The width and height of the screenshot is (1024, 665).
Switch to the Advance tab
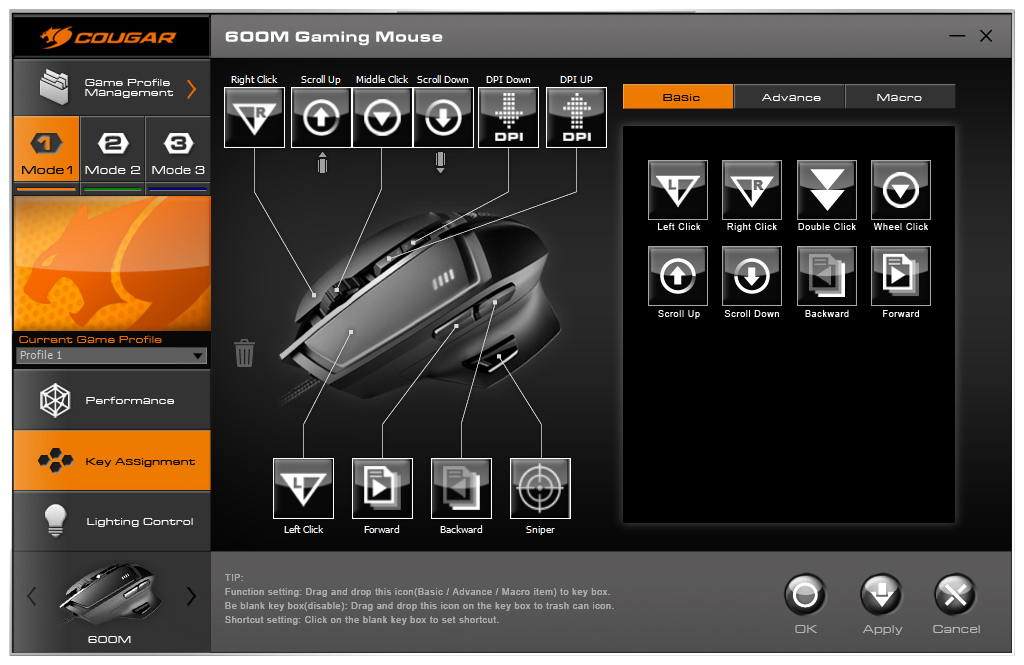pyautogui.click(x=790, y=97)
